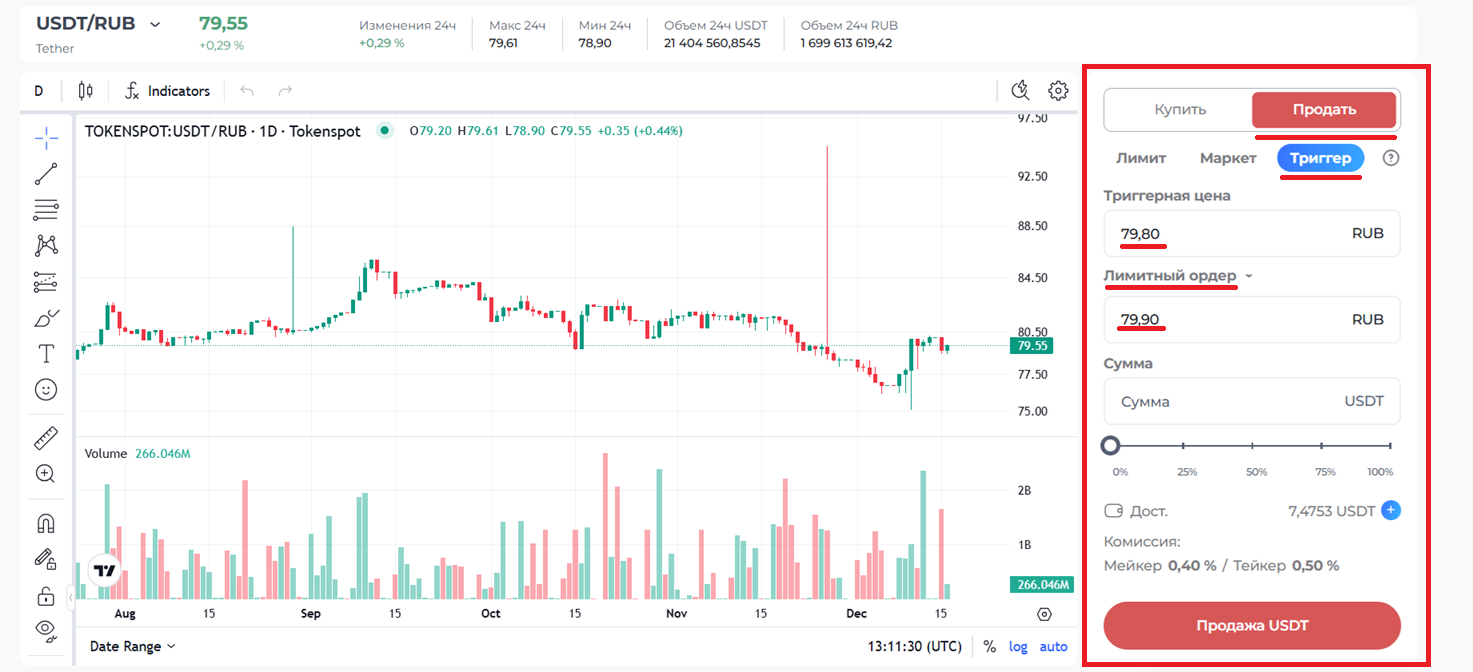Open chart settings gear icon
This screenshot has height=672, width=1473.
point(1058,91)
